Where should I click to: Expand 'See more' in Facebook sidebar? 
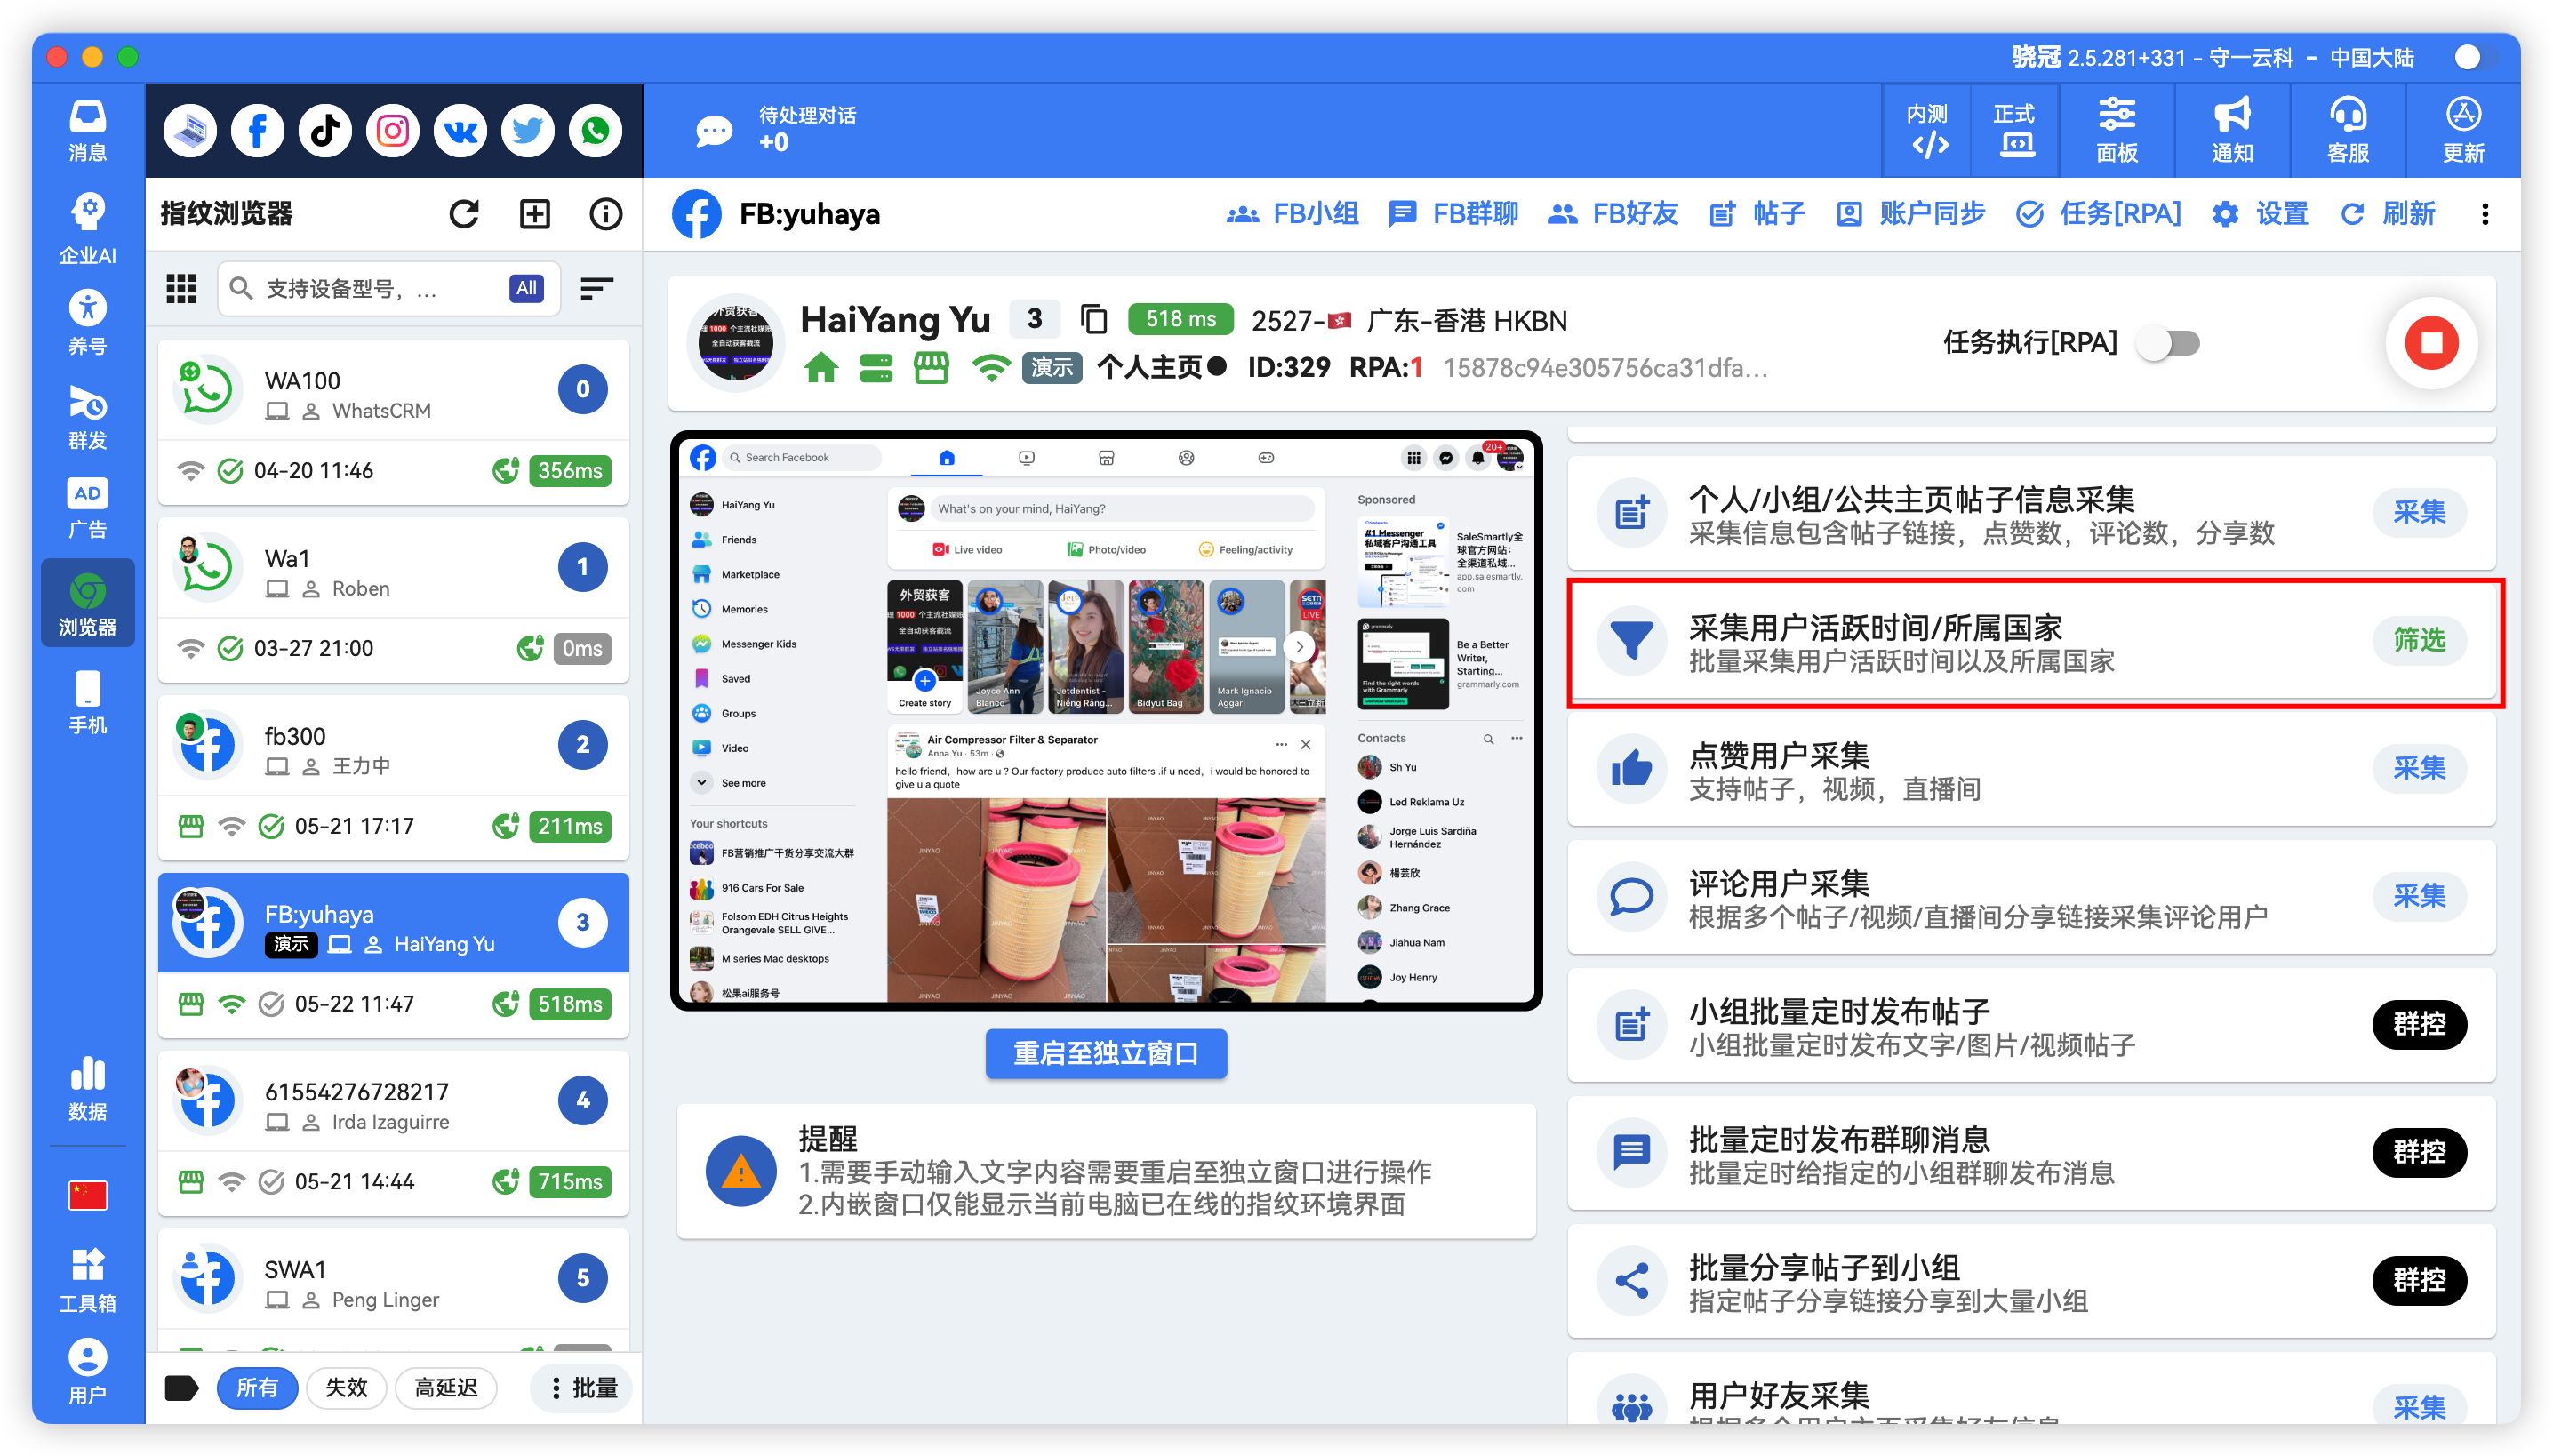[742, 783]
